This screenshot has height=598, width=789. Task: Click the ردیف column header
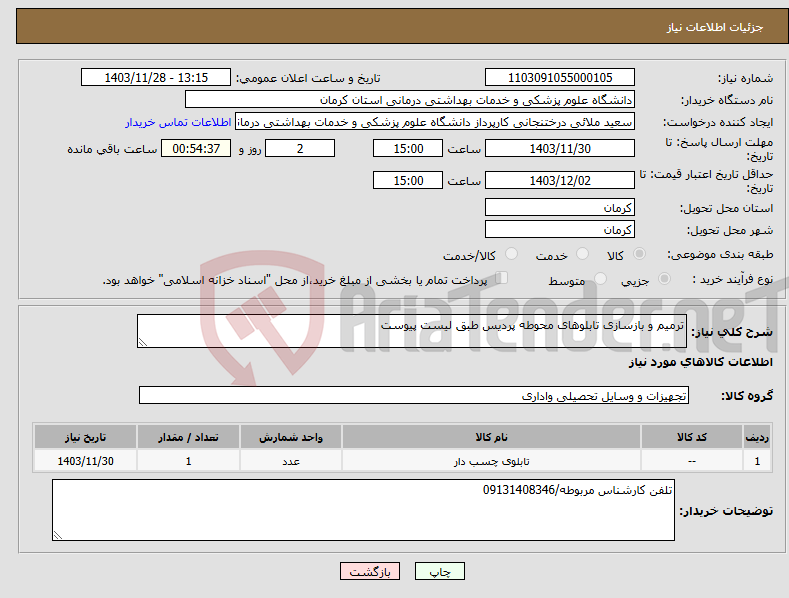[x=757, y=437]
